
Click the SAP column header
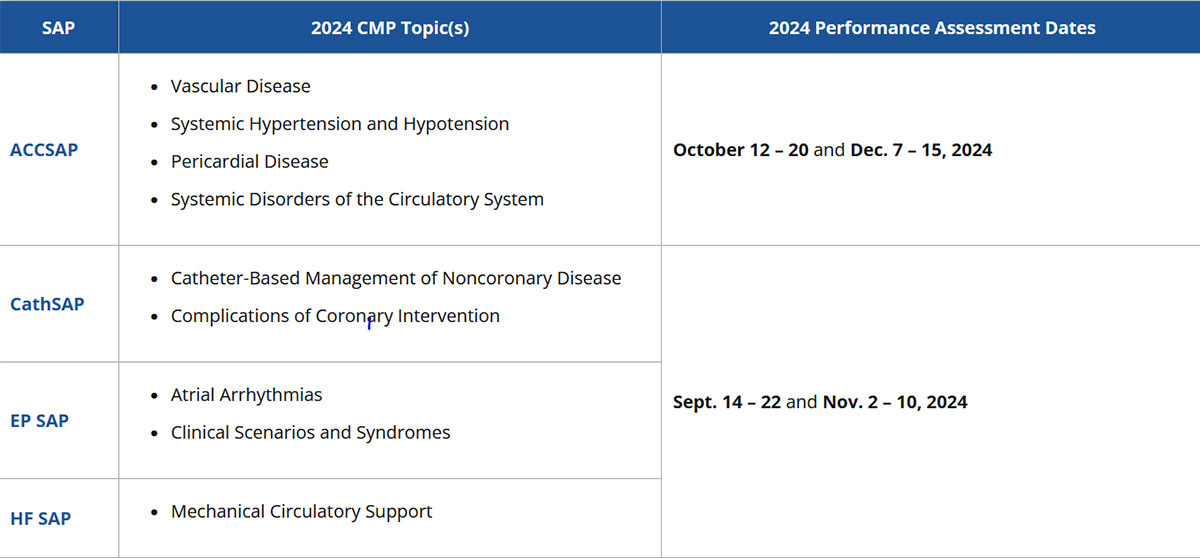(59, 27)
